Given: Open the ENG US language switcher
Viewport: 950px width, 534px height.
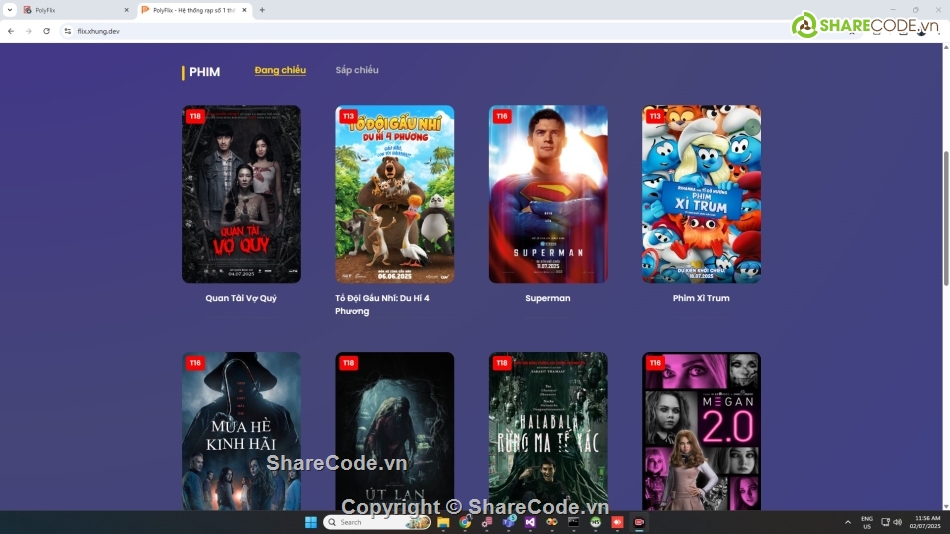Looking at the screenshot, I should click(867, 522).
